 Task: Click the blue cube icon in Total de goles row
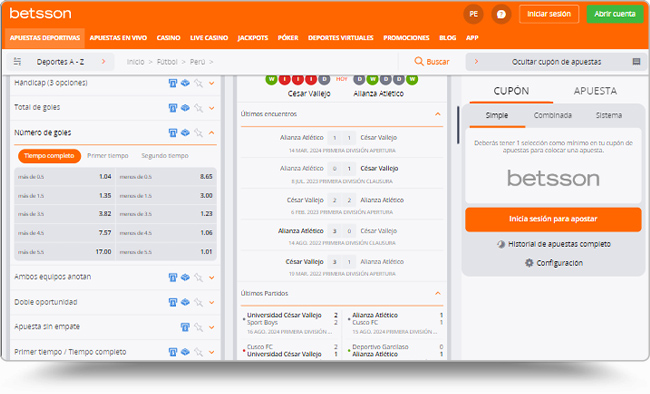click(185, 108)
